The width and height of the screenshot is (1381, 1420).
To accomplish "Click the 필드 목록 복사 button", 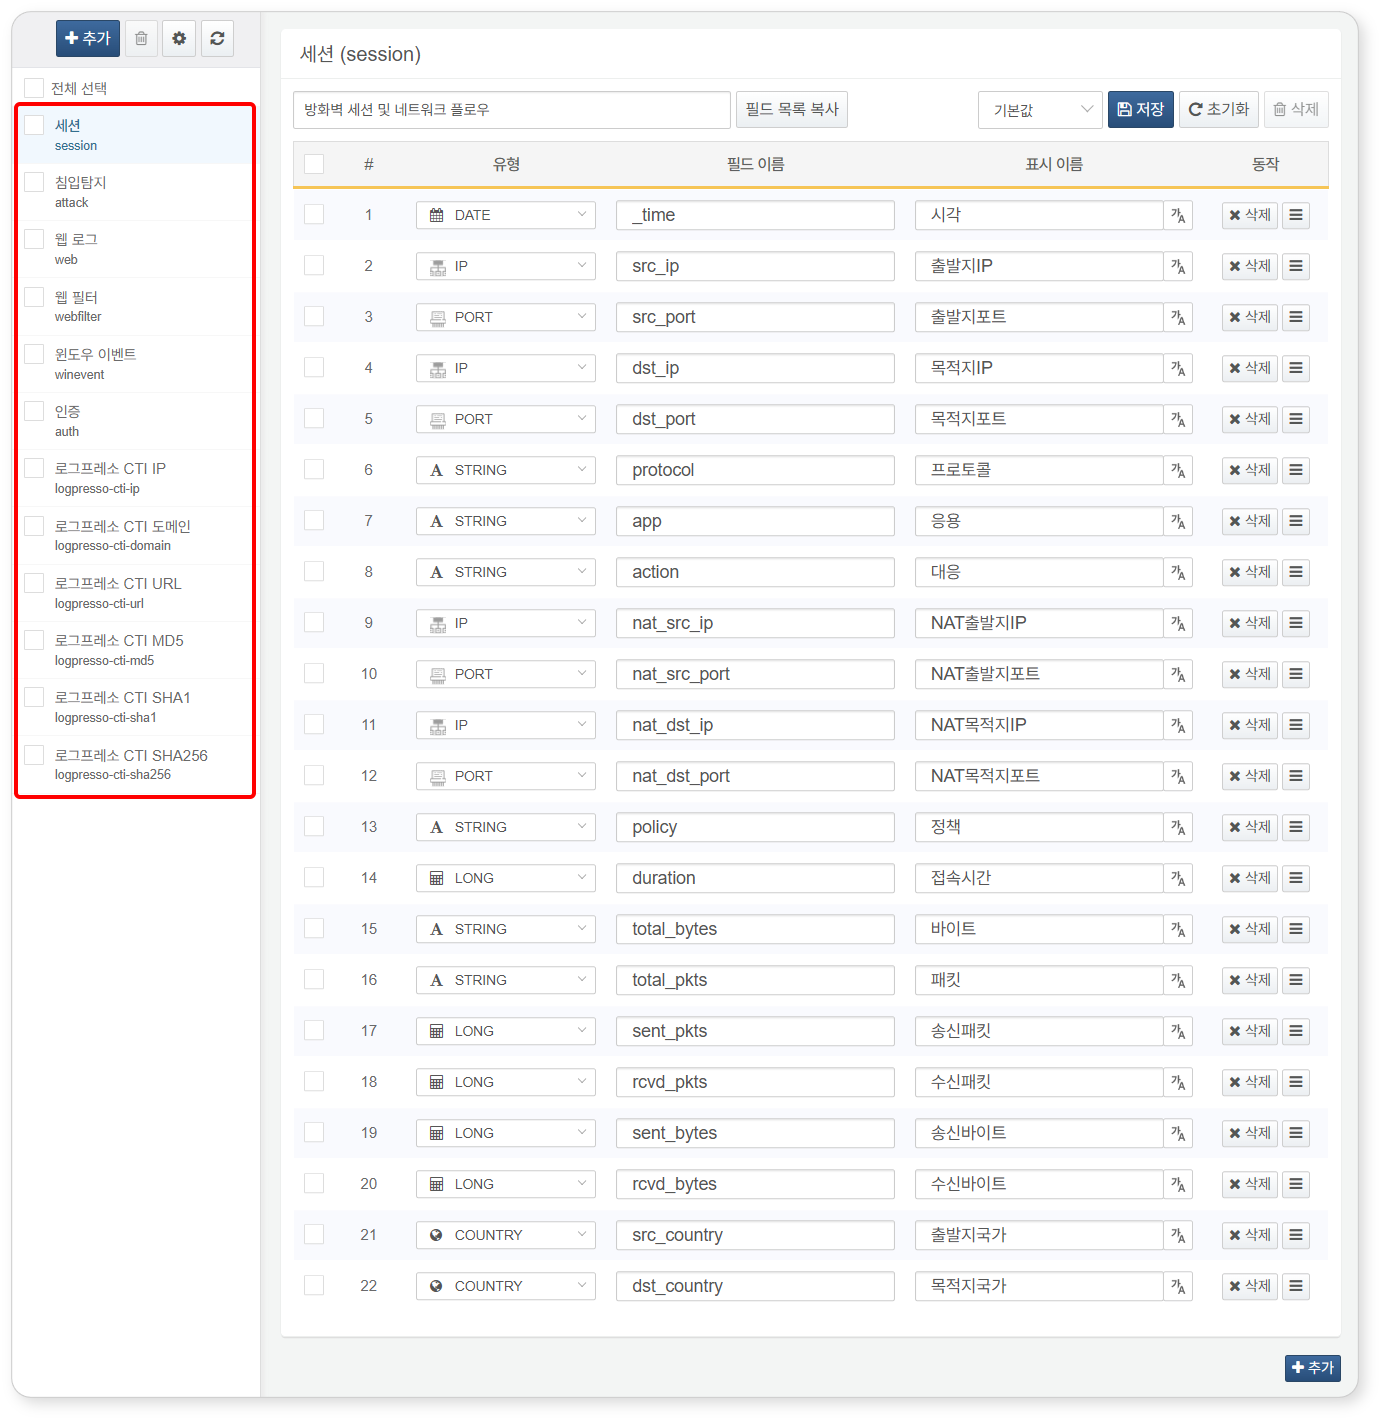I will 792,109.
